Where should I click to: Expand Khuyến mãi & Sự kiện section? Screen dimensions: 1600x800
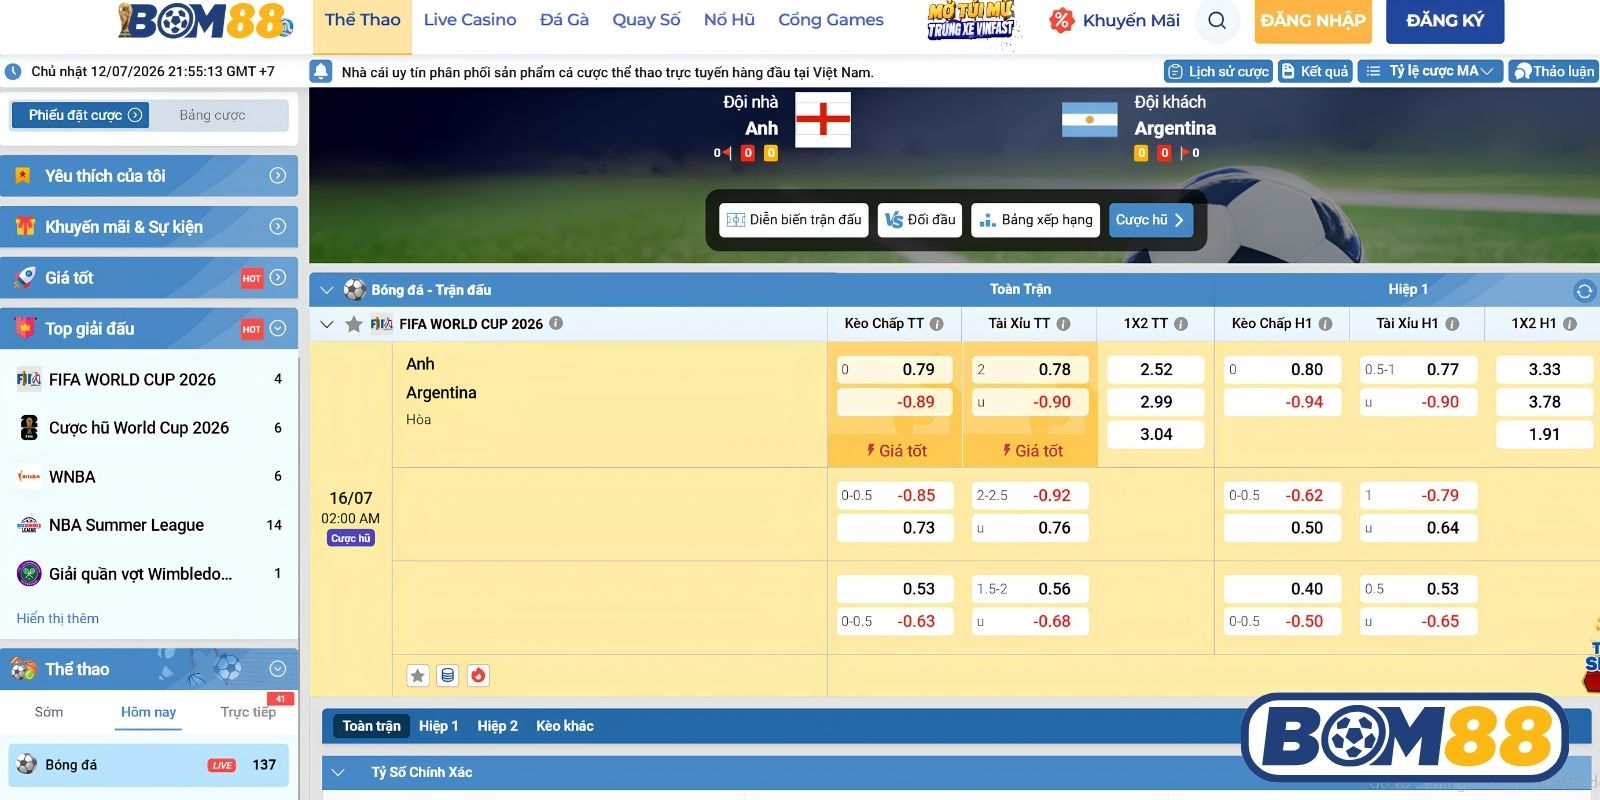click(149, 227)
